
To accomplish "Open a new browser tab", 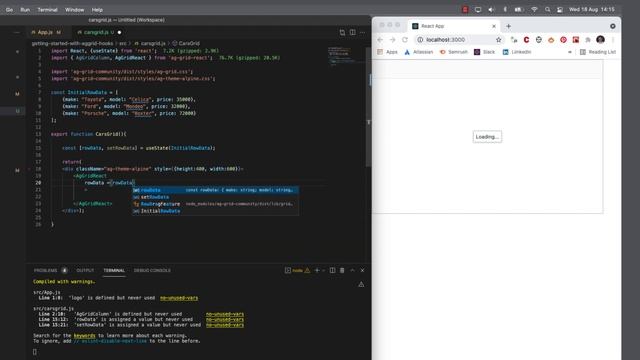I will click(x=509, y=26).
